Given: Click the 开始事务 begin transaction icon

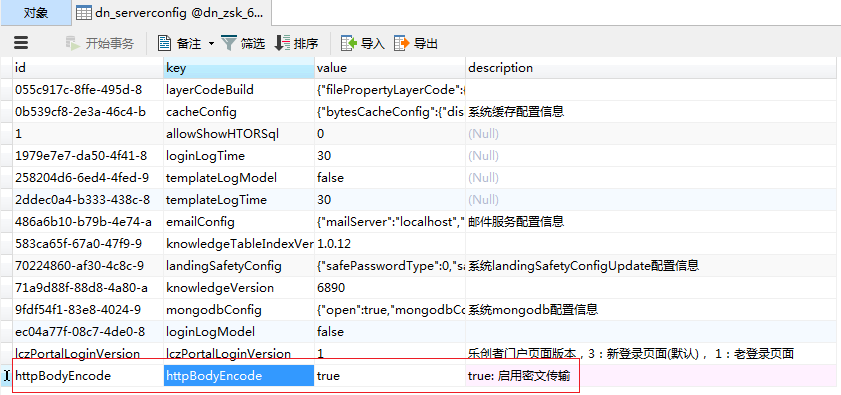Looking at the screenshot, I should 73,43.
